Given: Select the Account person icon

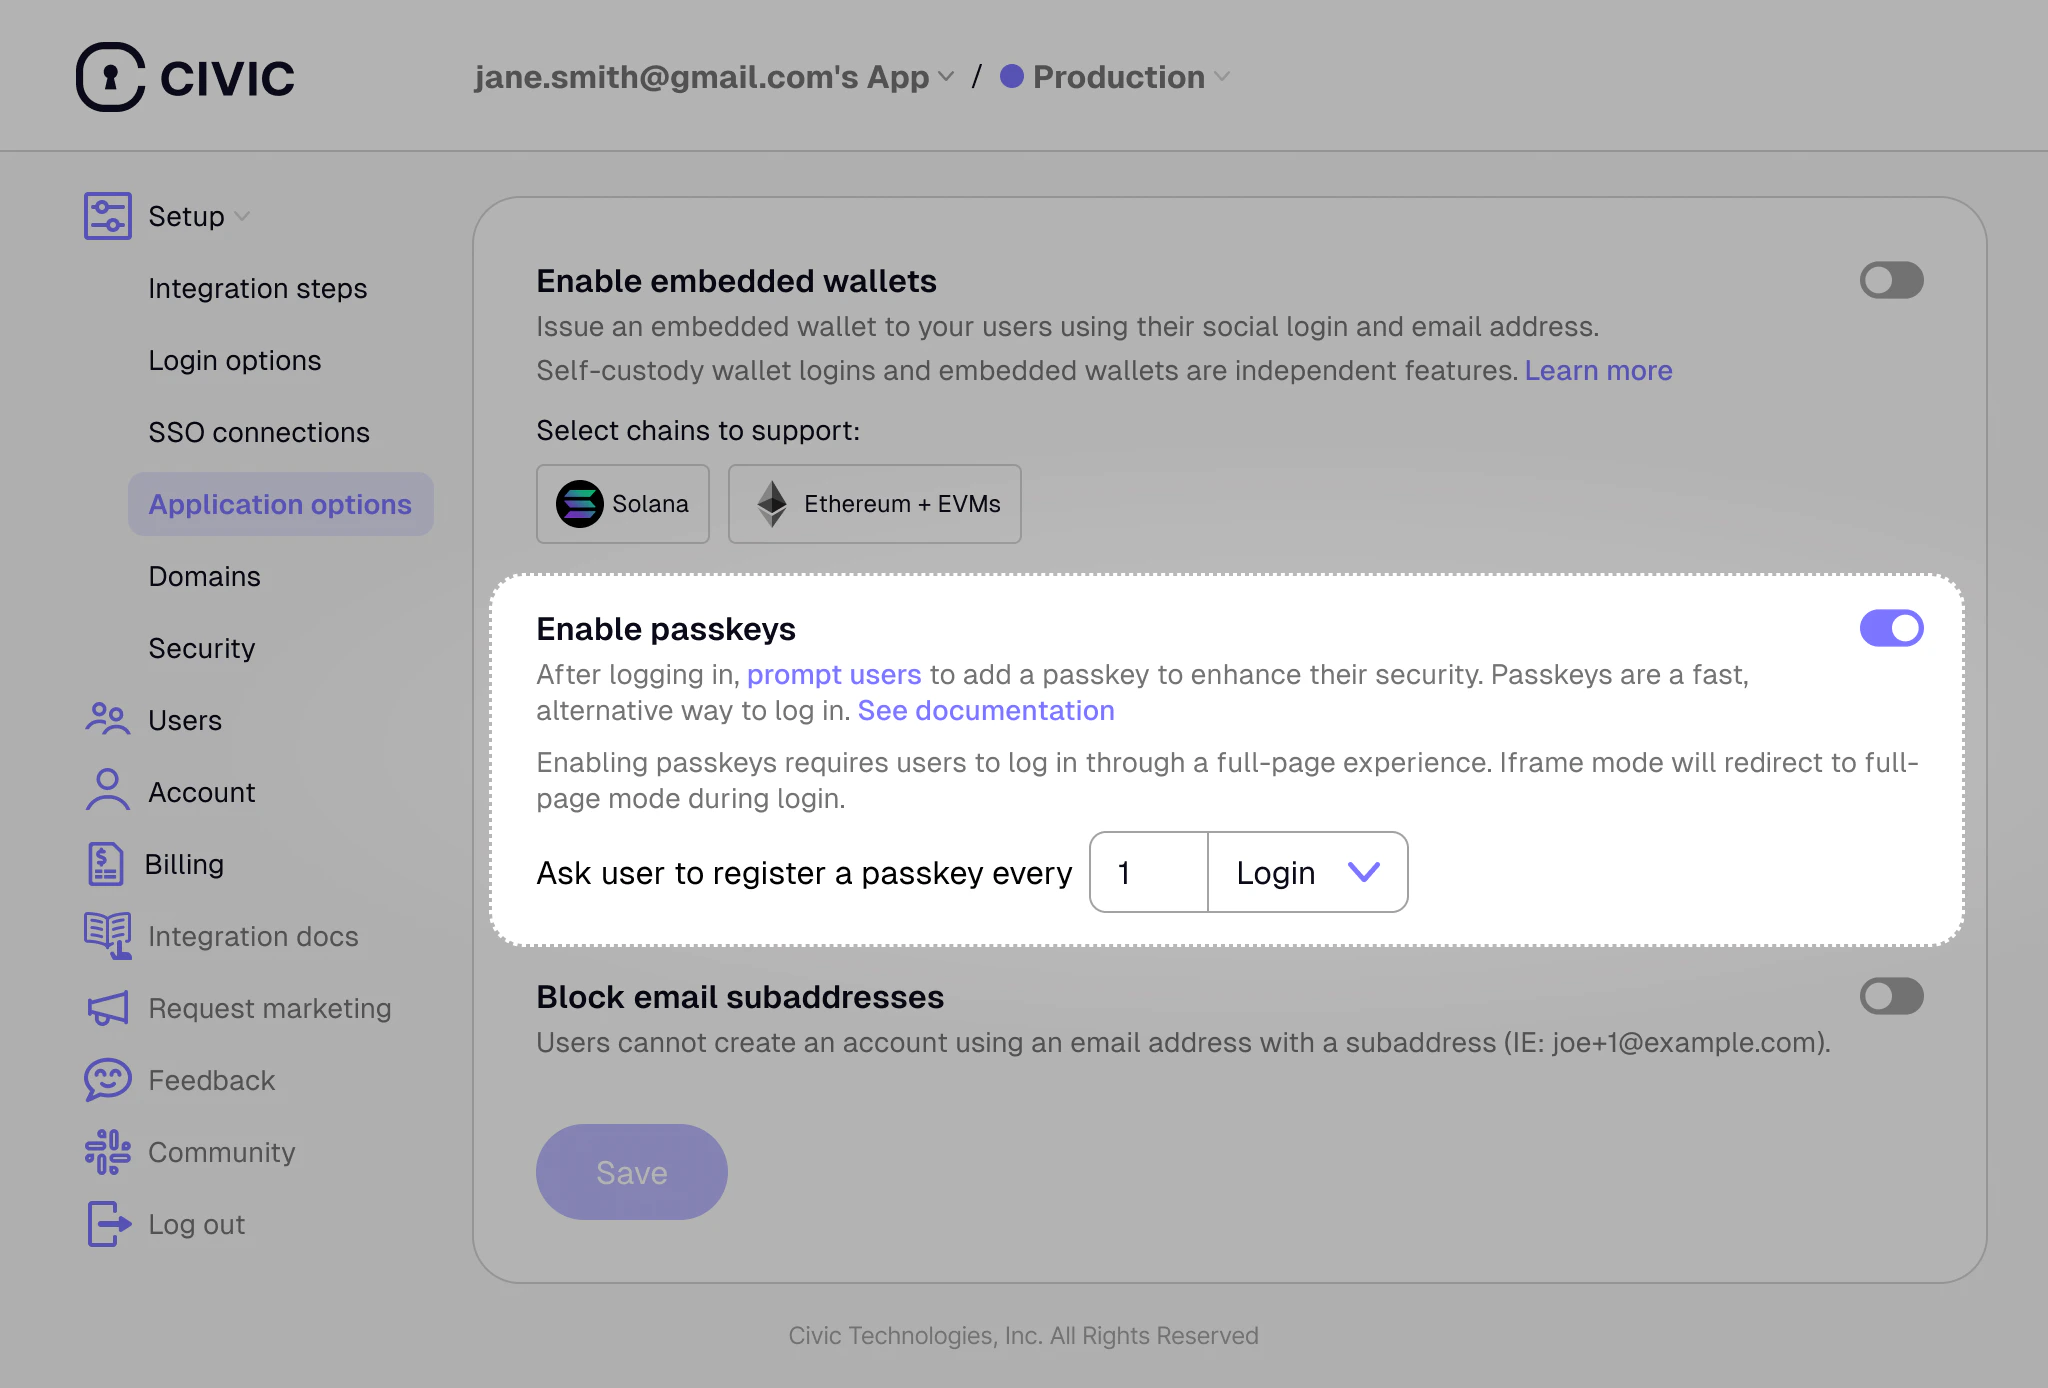Looking at the screenshot, I should (107, 792).
